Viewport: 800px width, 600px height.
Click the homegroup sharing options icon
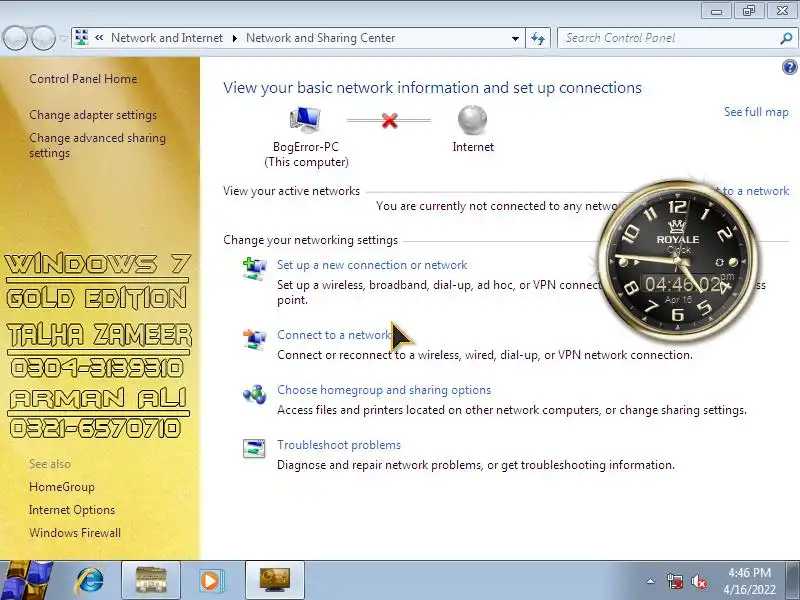tap(254, 394)
